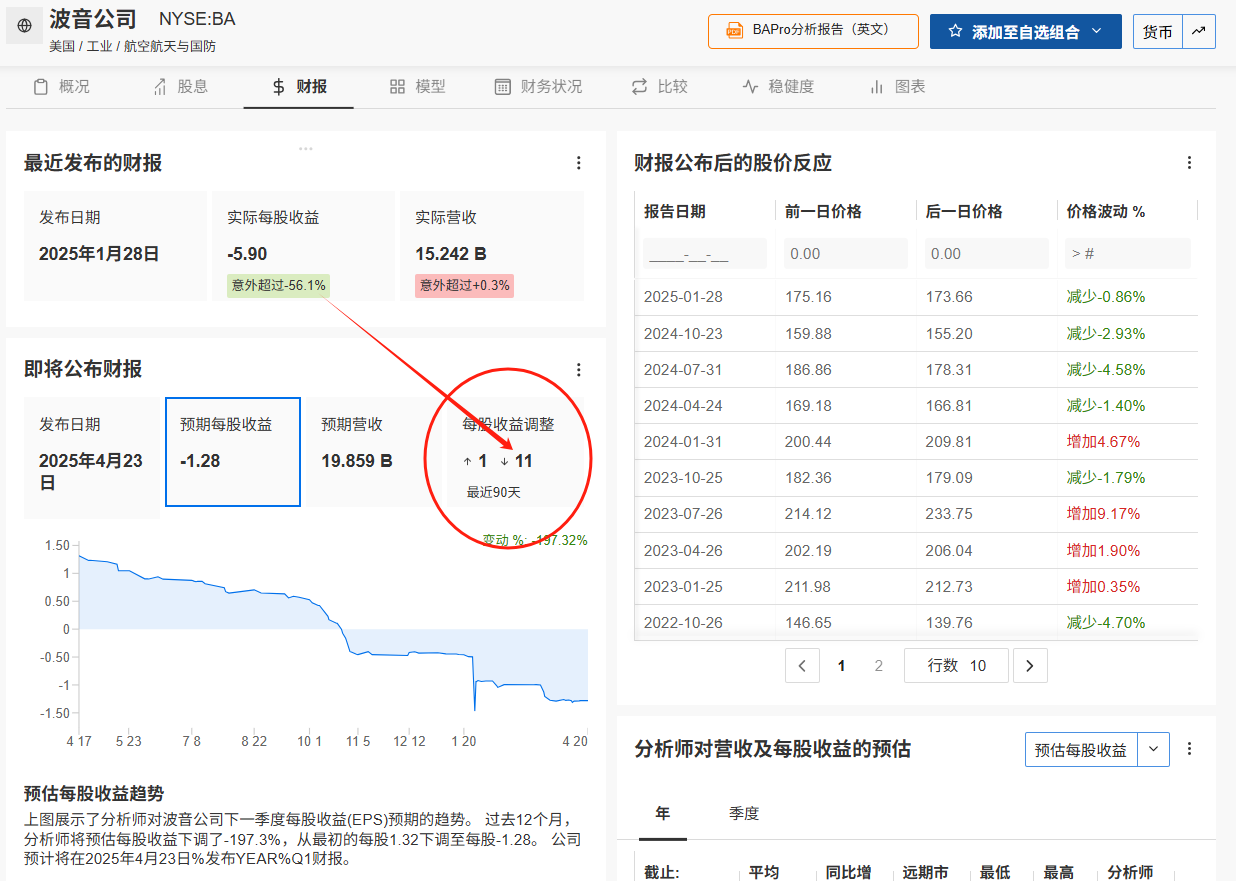
Task: Select the 财报 tab
Action: (x=299, y=87)
